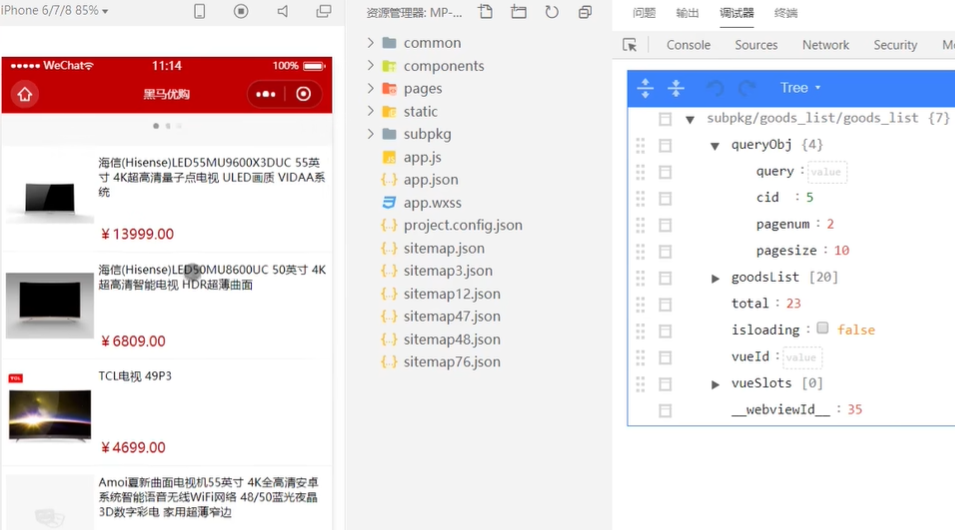Expand the vueSlots array node
Viewport: 955px width, 530px height.
(715, 384)
